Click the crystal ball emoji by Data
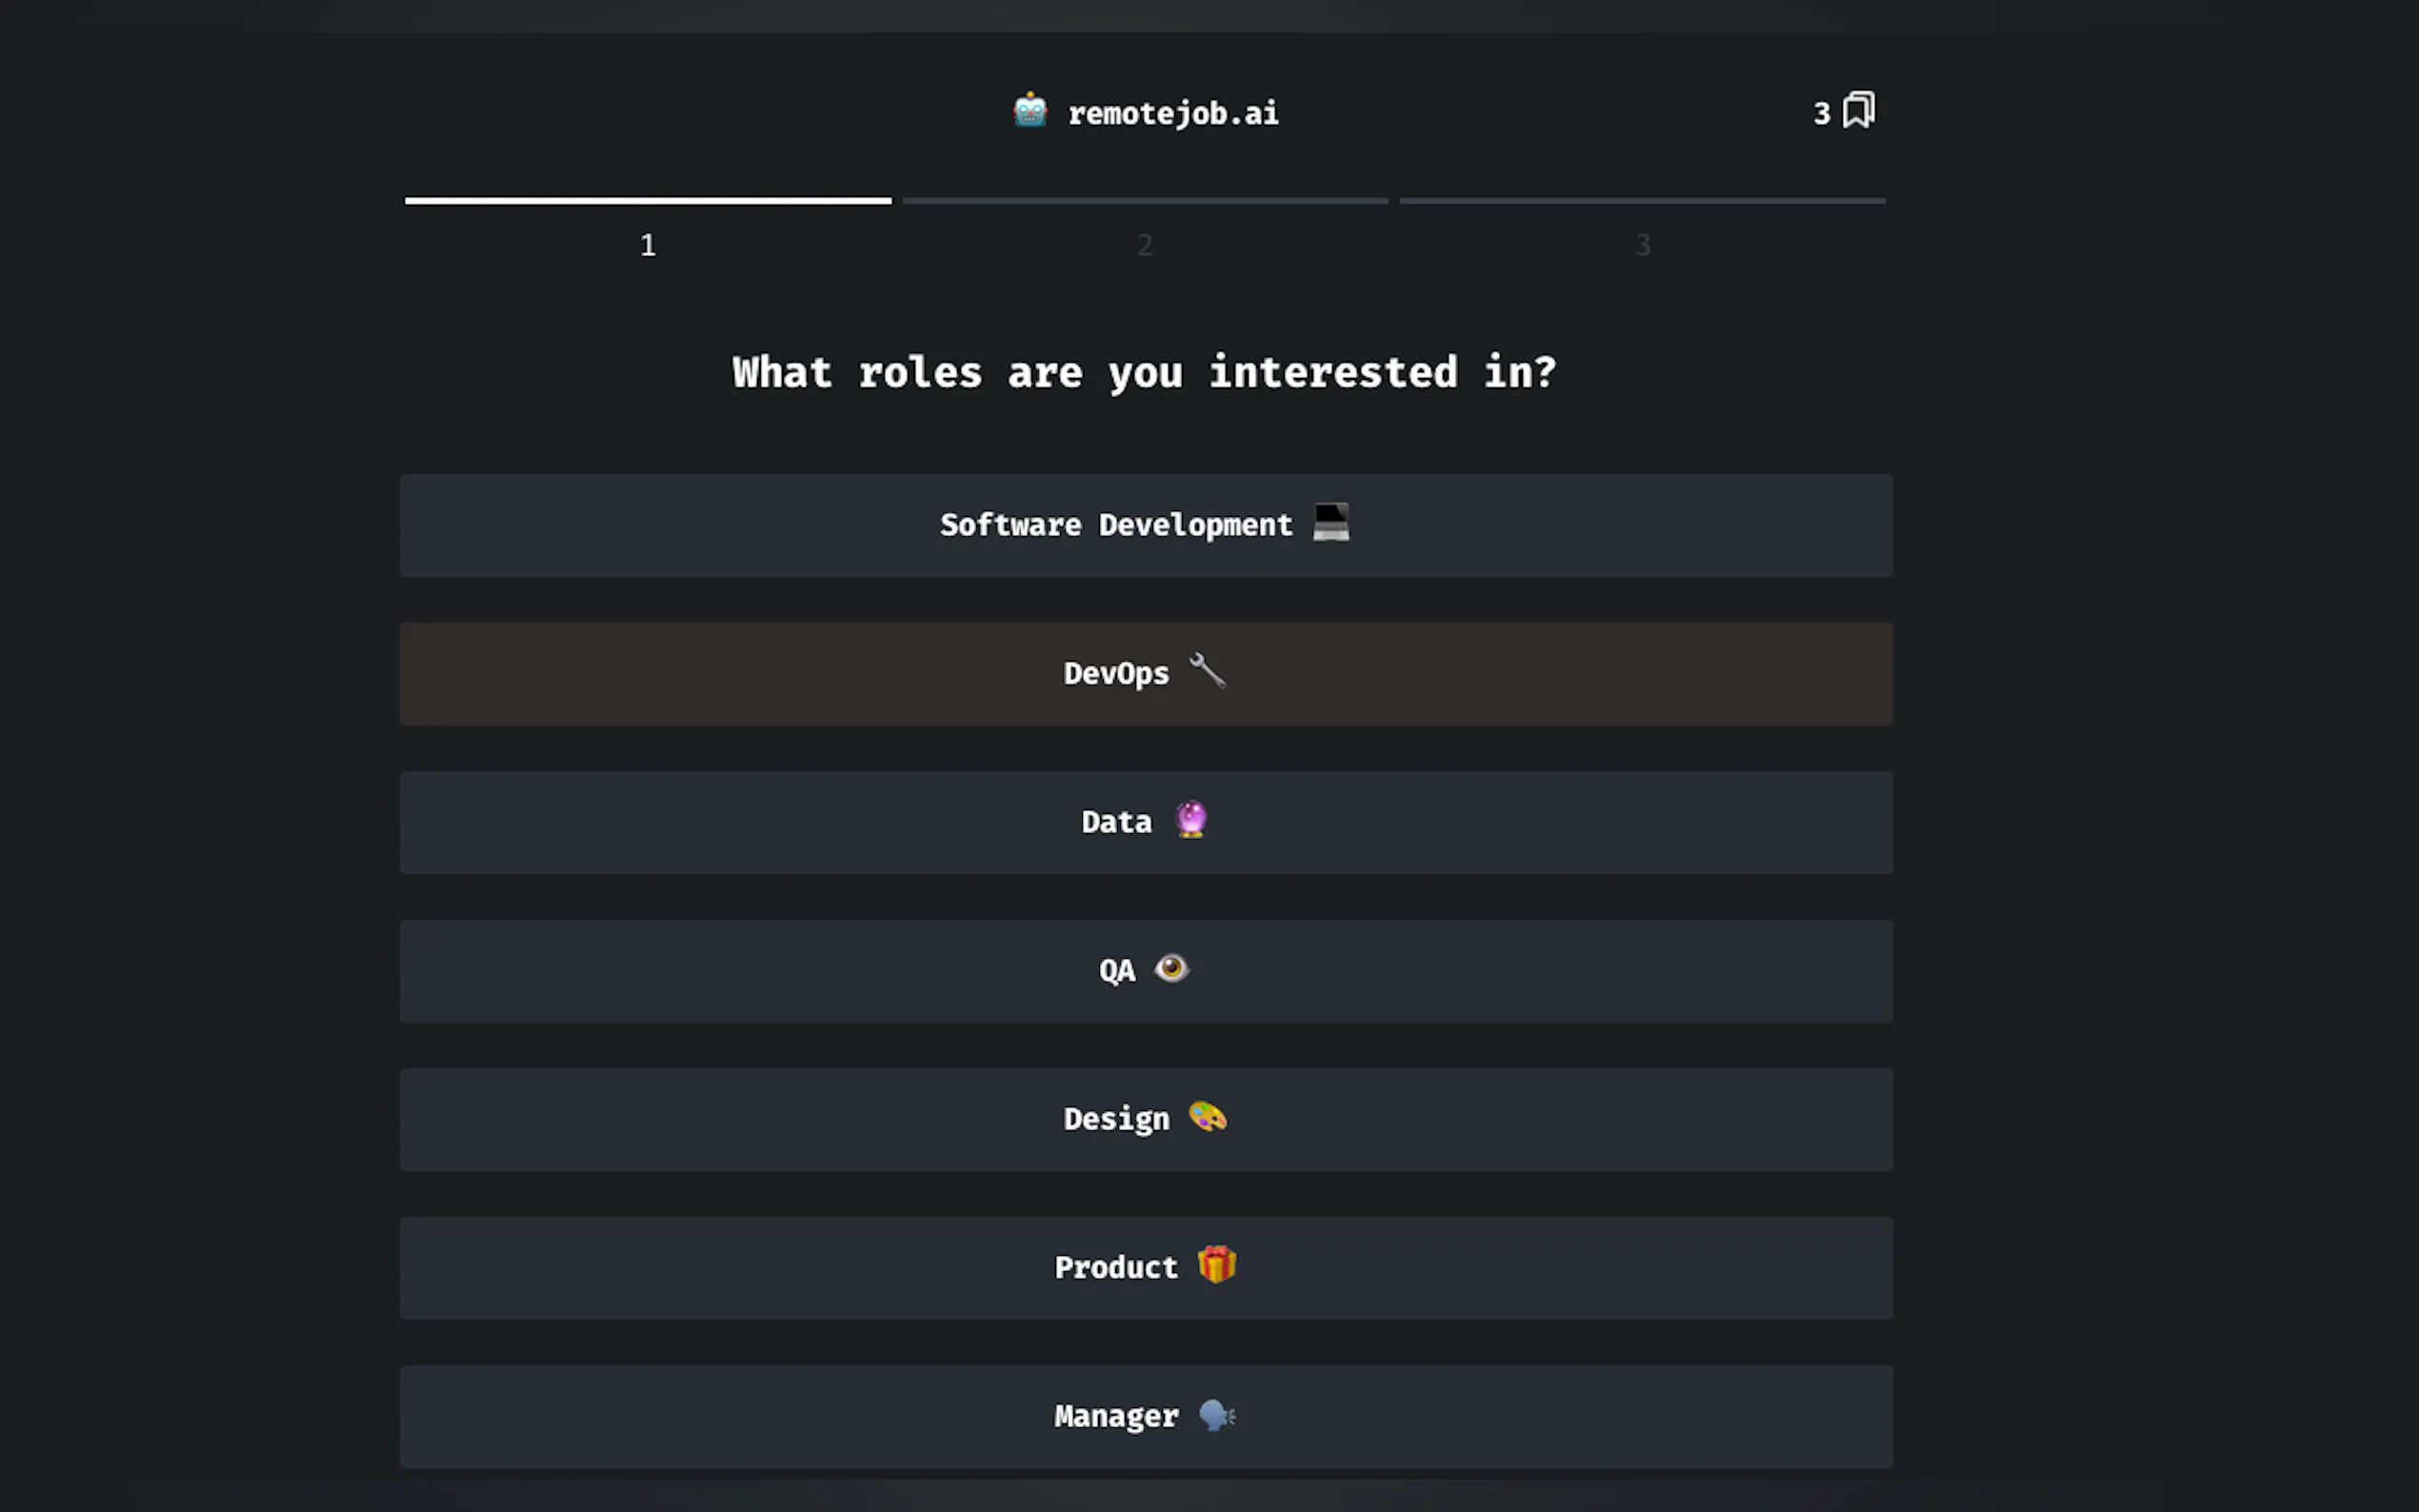 coord(1190,820)
